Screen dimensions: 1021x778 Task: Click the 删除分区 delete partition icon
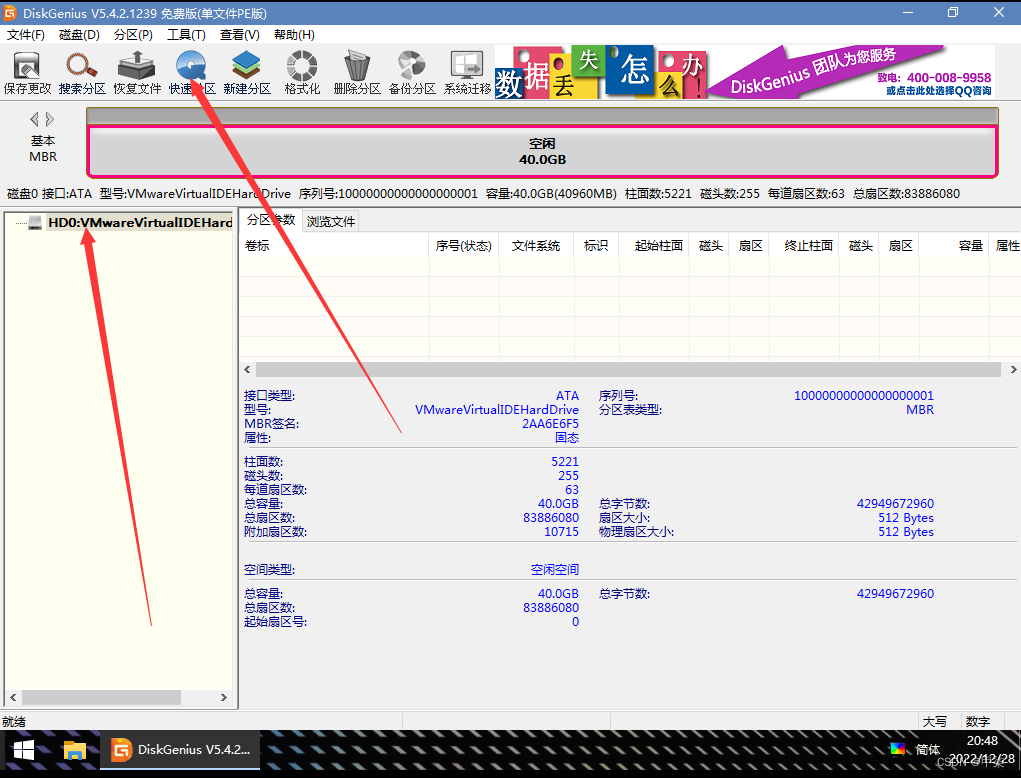click(357, 73)
